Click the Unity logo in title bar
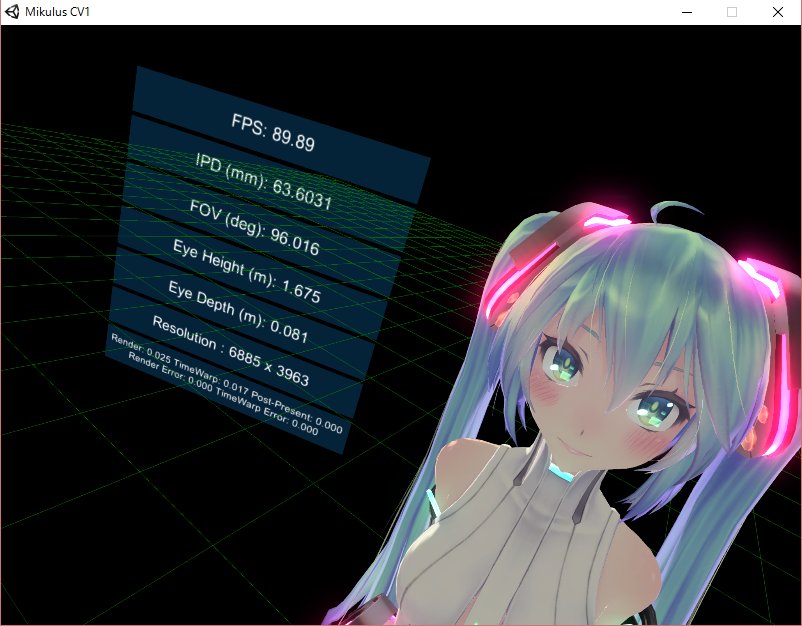Screen dimensions: 802x626 tap(12, 12)
